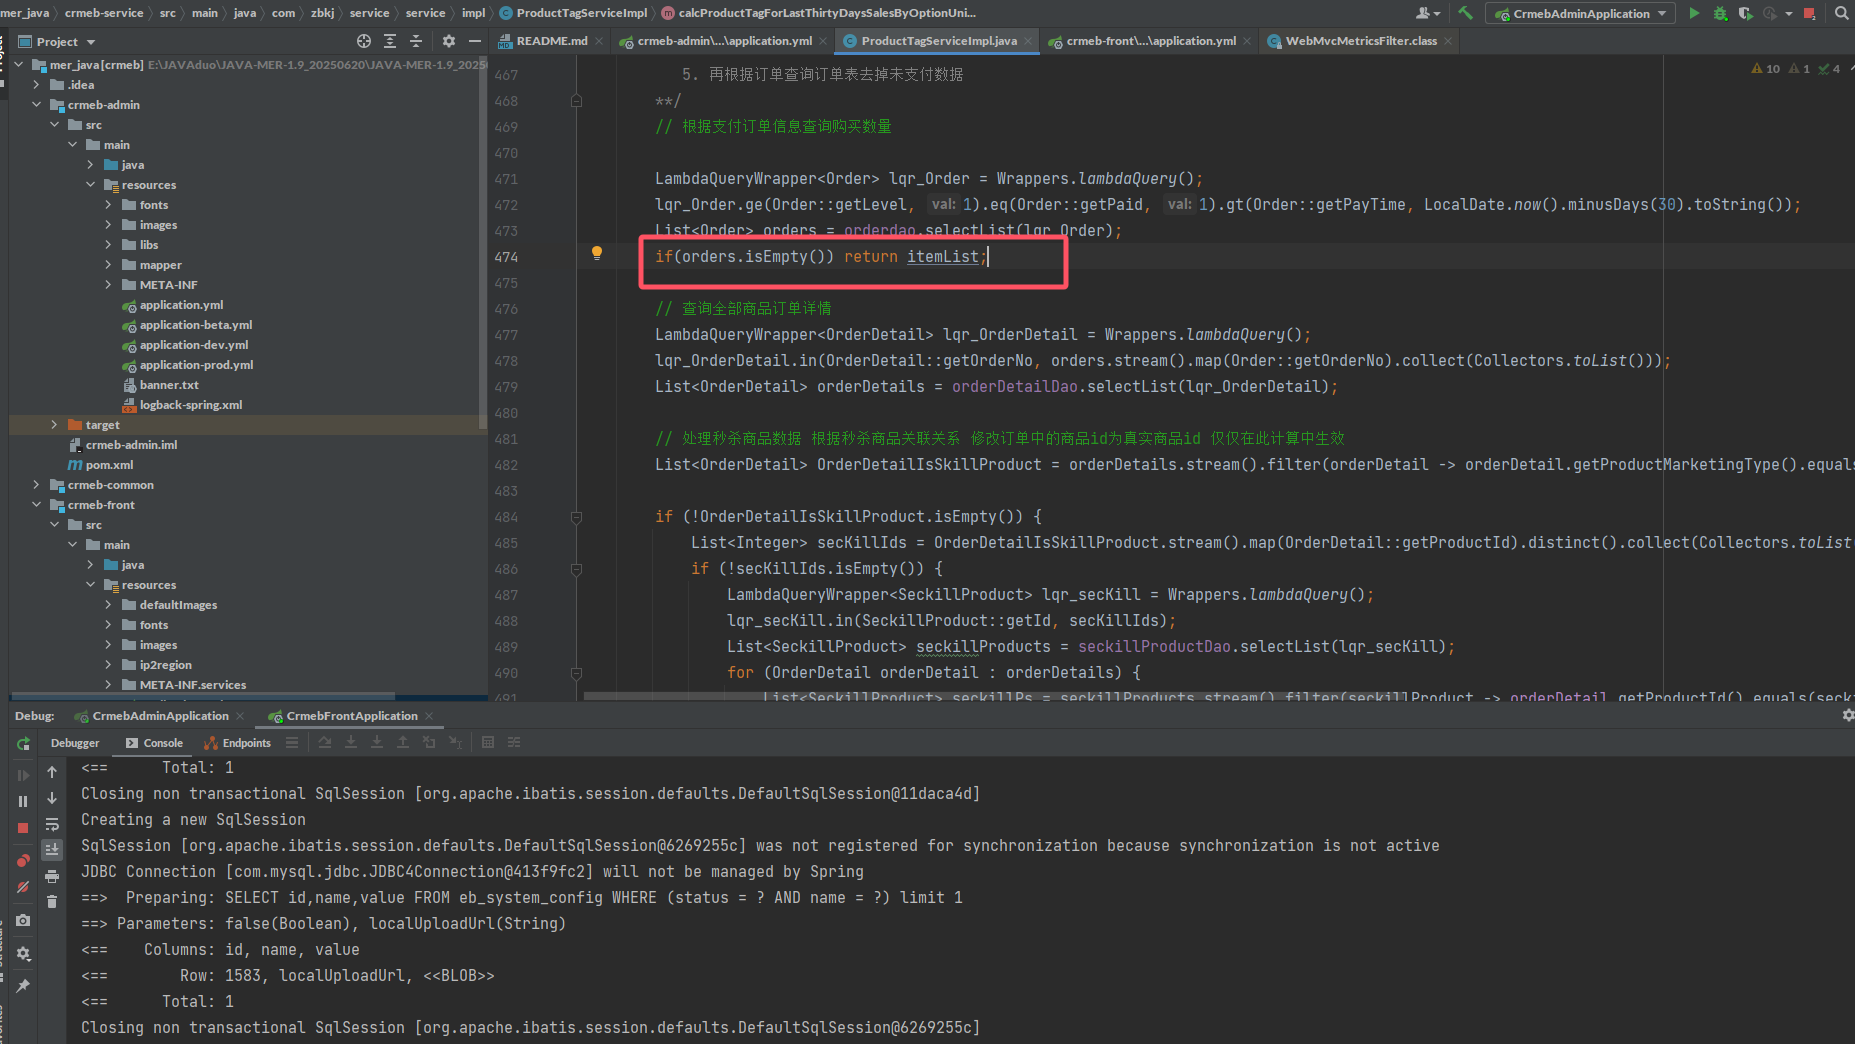Expand the .idea folder
Viewport: 1855px width, 1044px height.
37,85
